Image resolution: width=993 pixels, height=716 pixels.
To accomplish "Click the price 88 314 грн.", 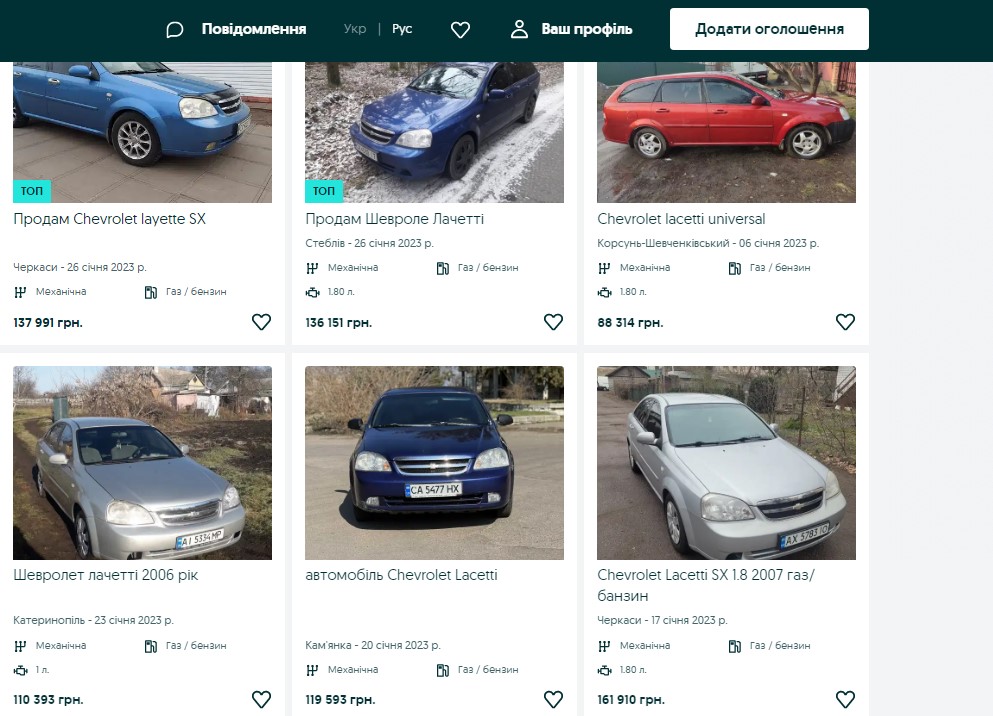I will (x=630, y=323).
